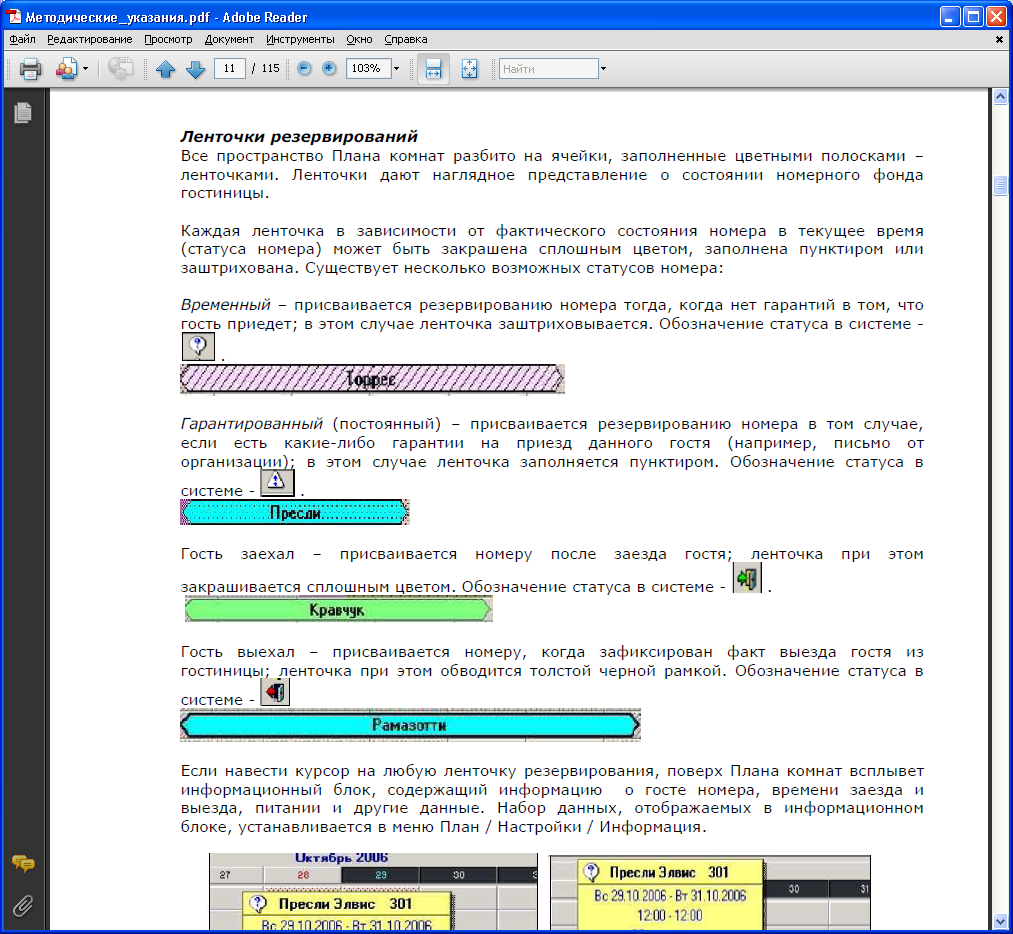
Task: Click the Adobe Reader title bar icon
Action: pyautogui.click(x=14, y=17)
